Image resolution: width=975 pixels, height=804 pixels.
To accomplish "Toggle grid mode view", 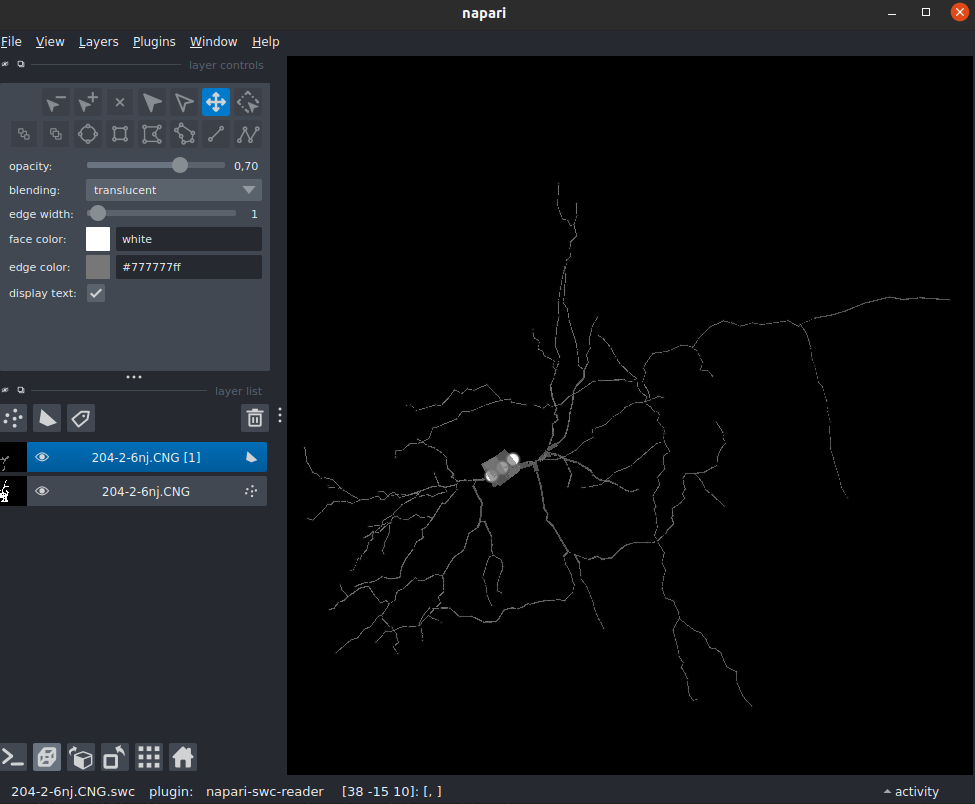I will [x=149, y=758].
